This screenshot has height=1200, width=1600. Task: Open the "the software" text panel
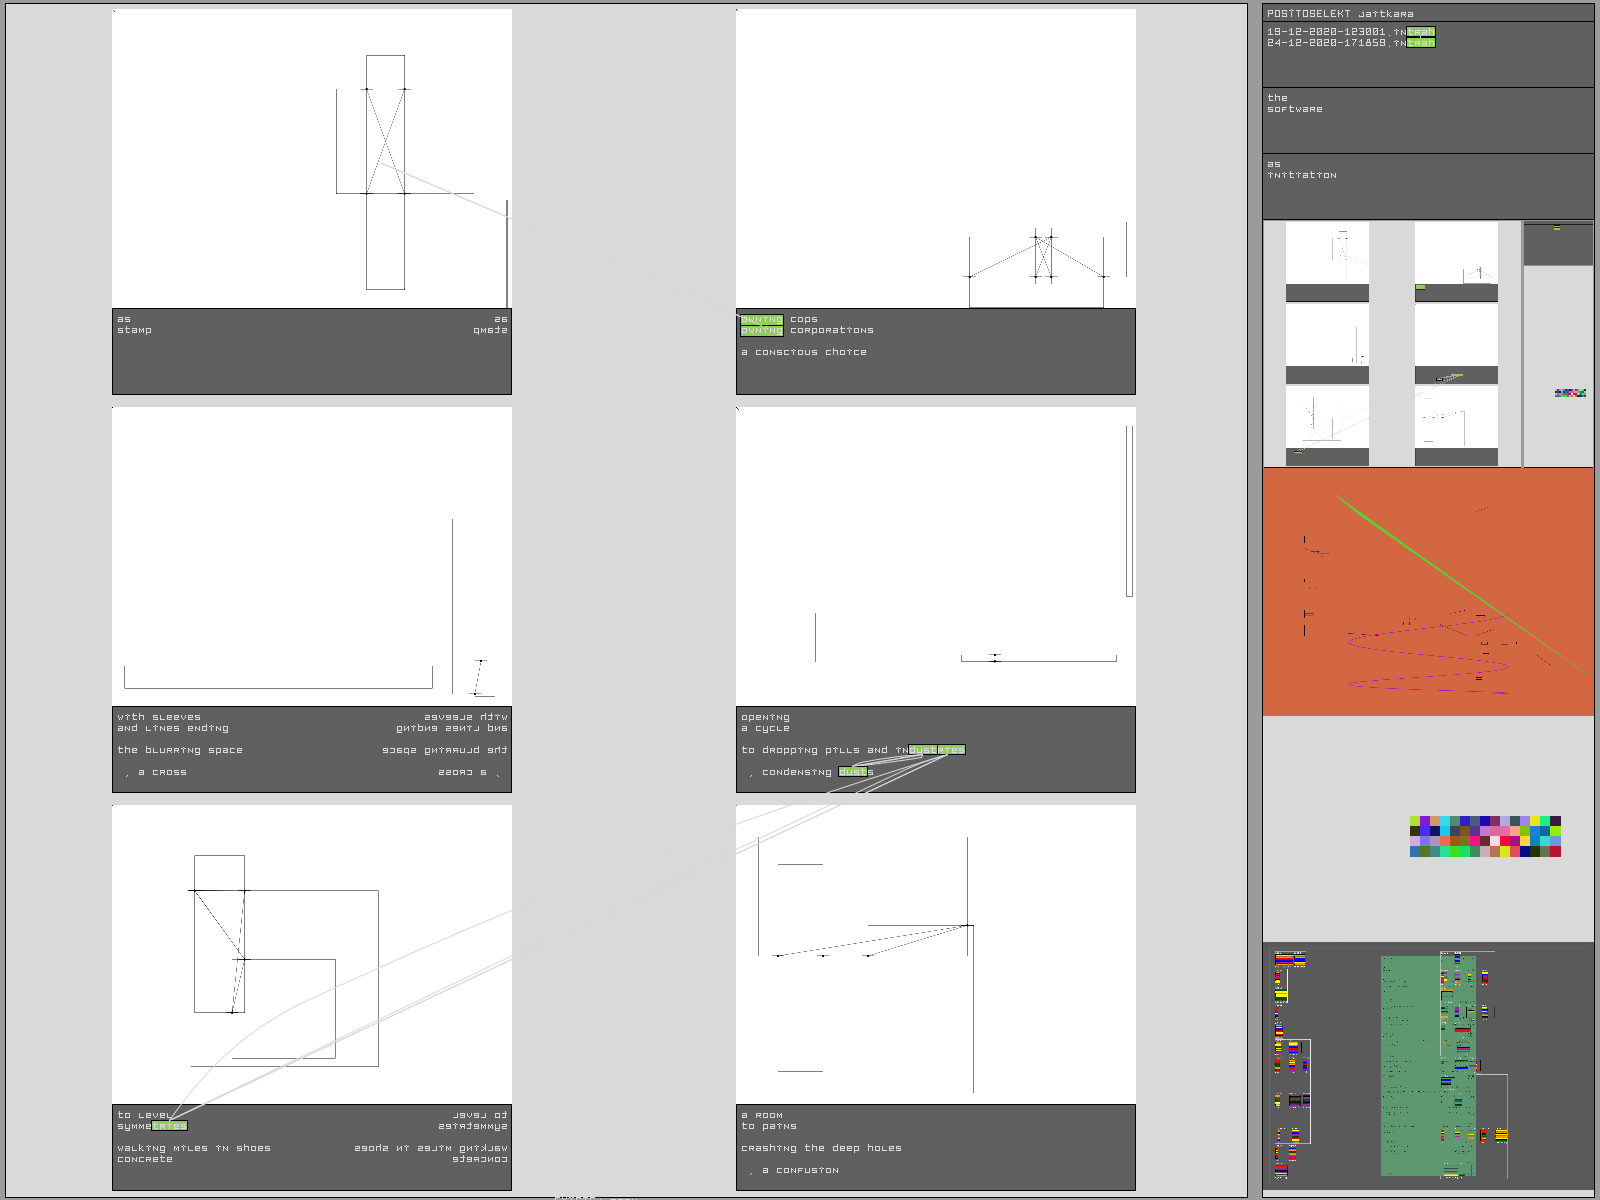[1427, 120]
